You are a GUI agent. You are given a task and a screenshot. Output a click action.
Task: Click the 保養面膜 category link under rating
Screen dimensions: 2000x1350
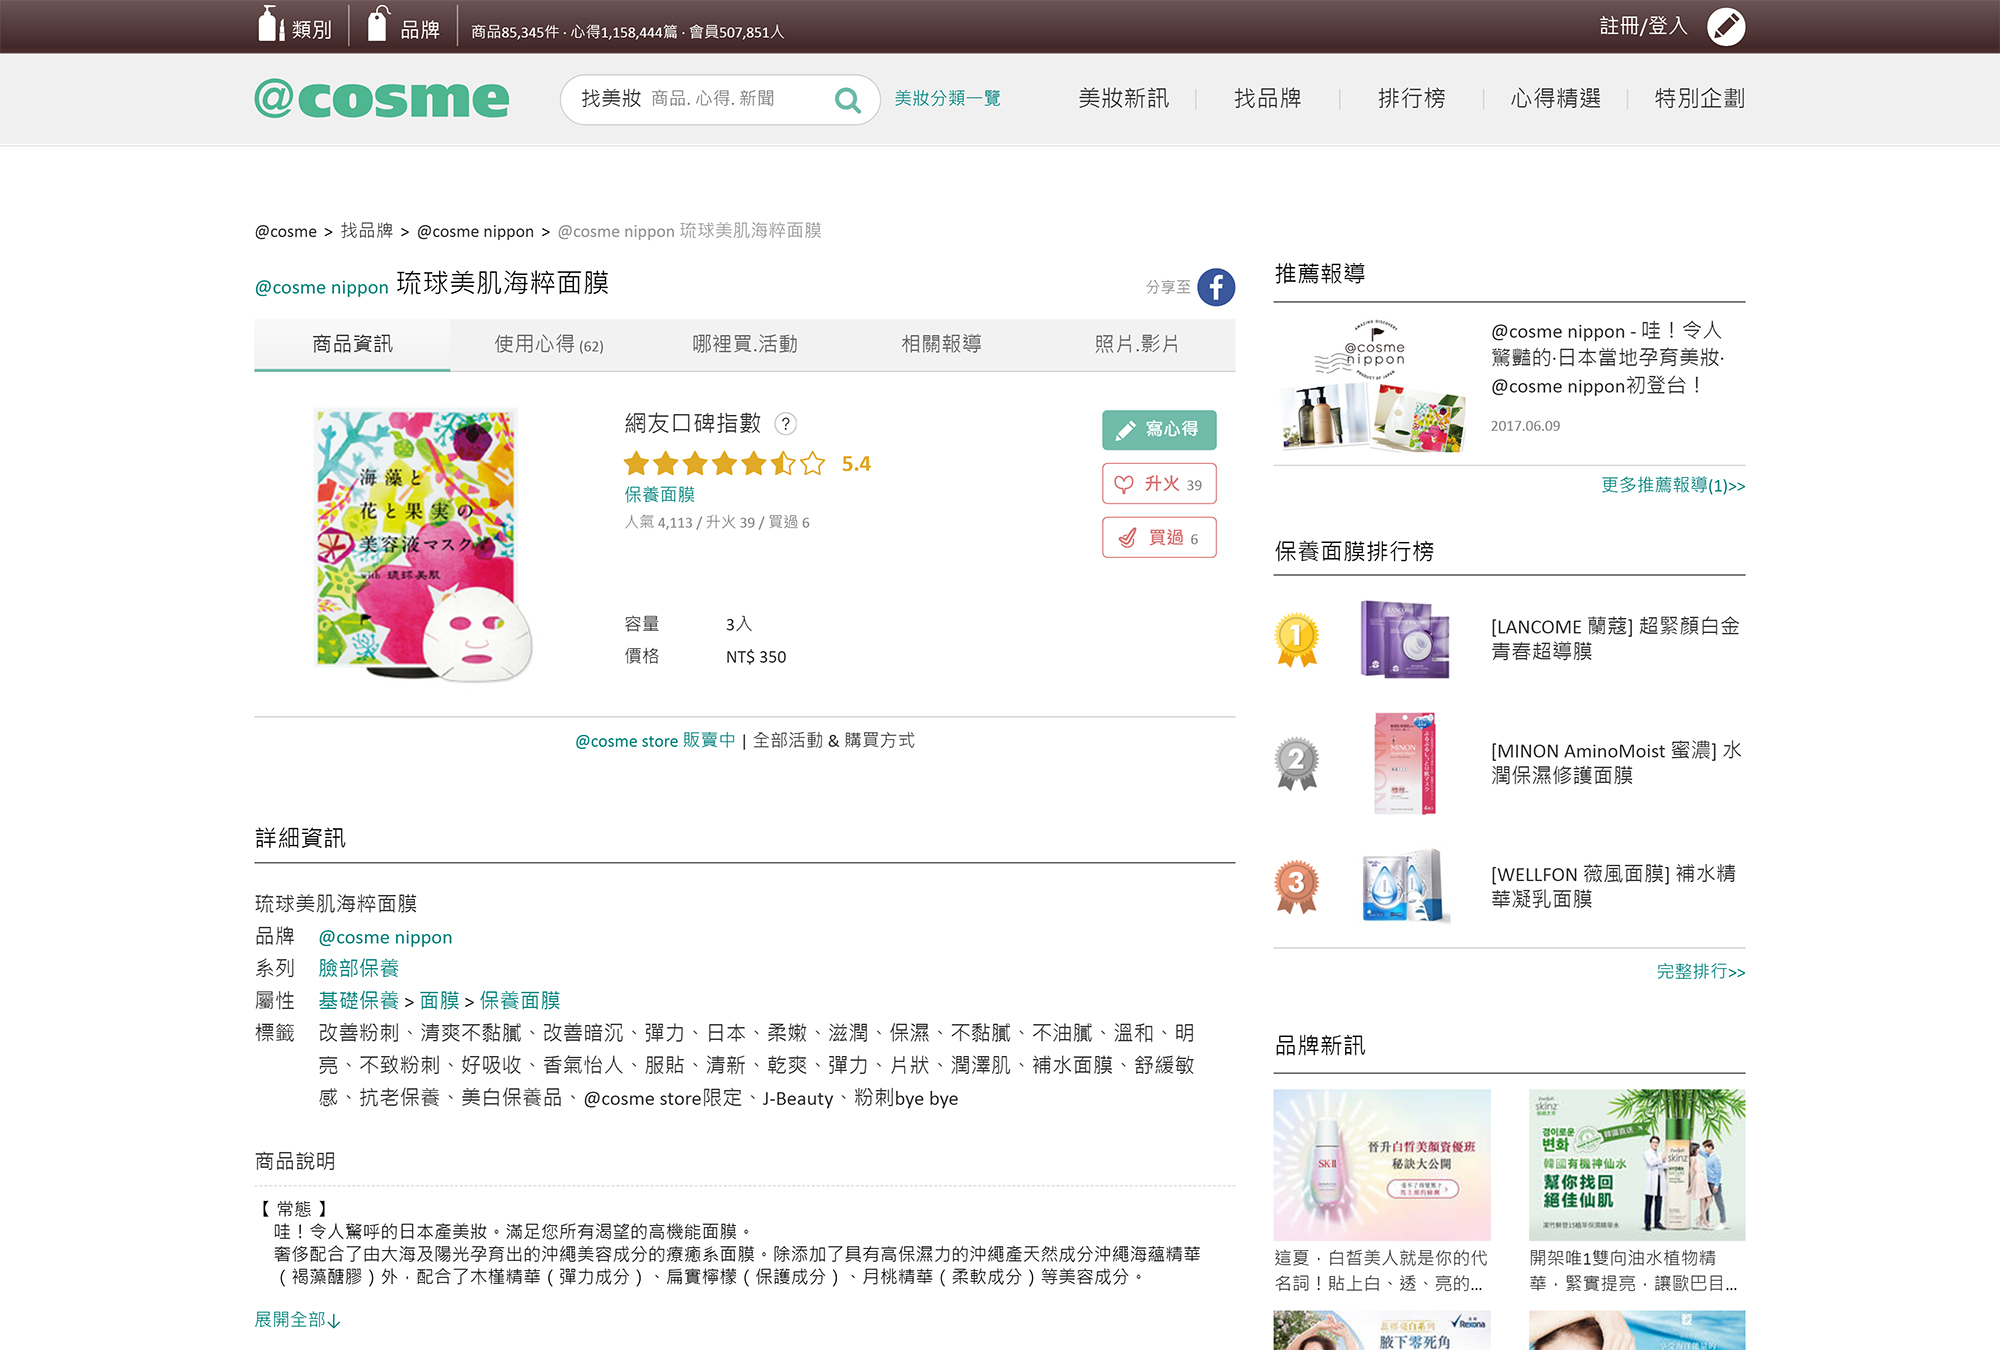pyautogui.click(x=659, y=494)
